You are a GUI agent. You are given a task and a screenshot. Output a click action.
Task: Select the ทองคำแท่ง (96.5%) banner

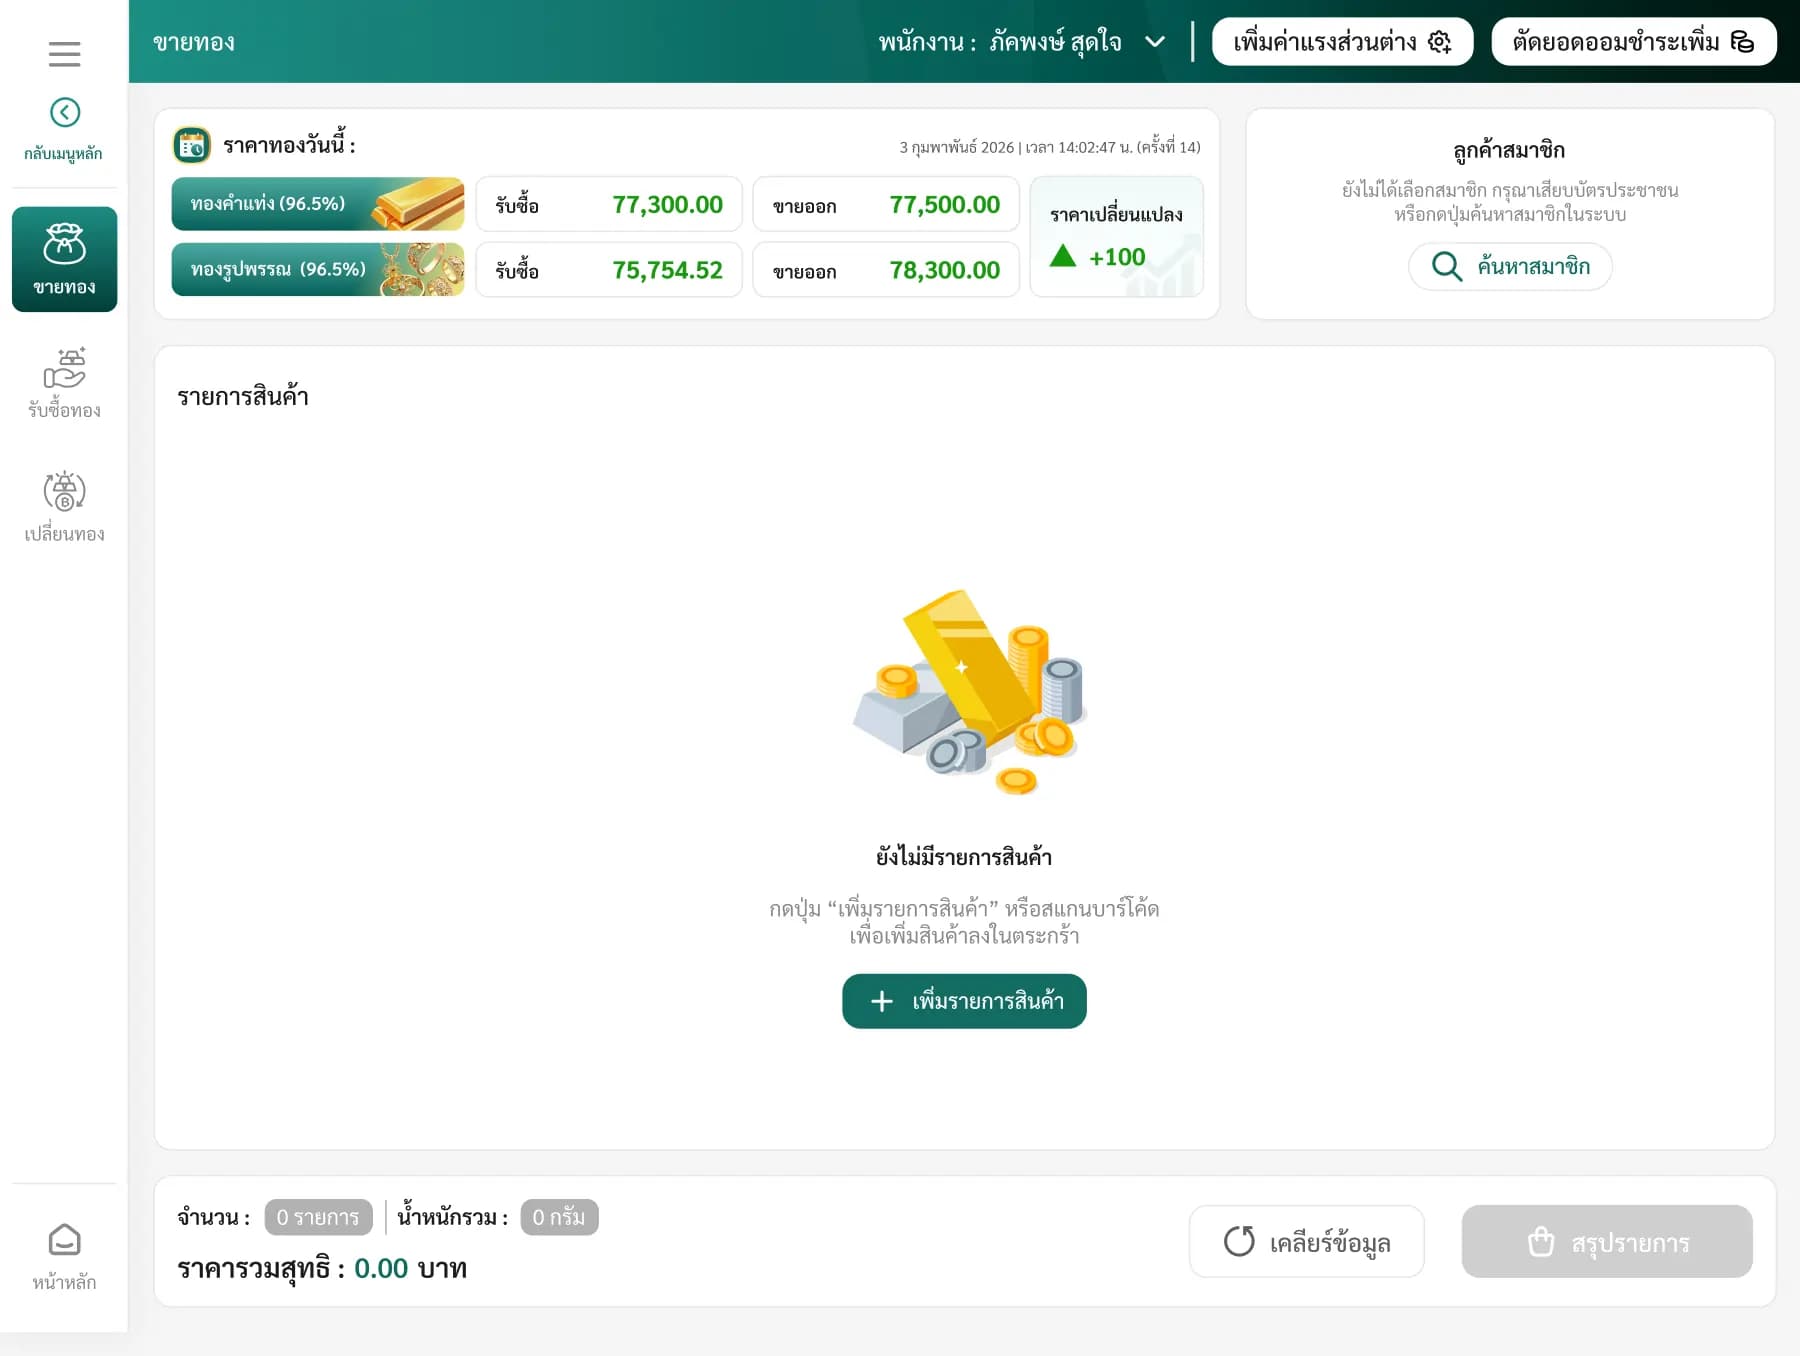318,204
